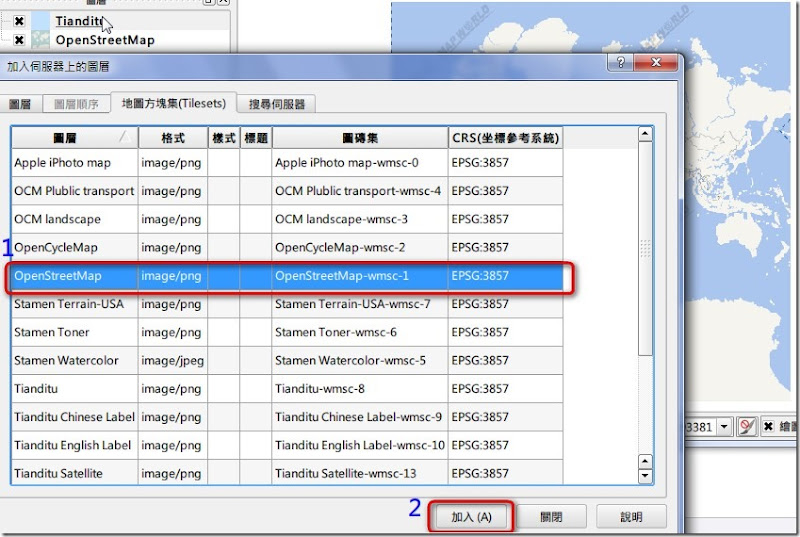Screen dimensions: 800x537
Task: Click Apple iPhoto map-wmsc-0 cell
Action: click(360, 163)
